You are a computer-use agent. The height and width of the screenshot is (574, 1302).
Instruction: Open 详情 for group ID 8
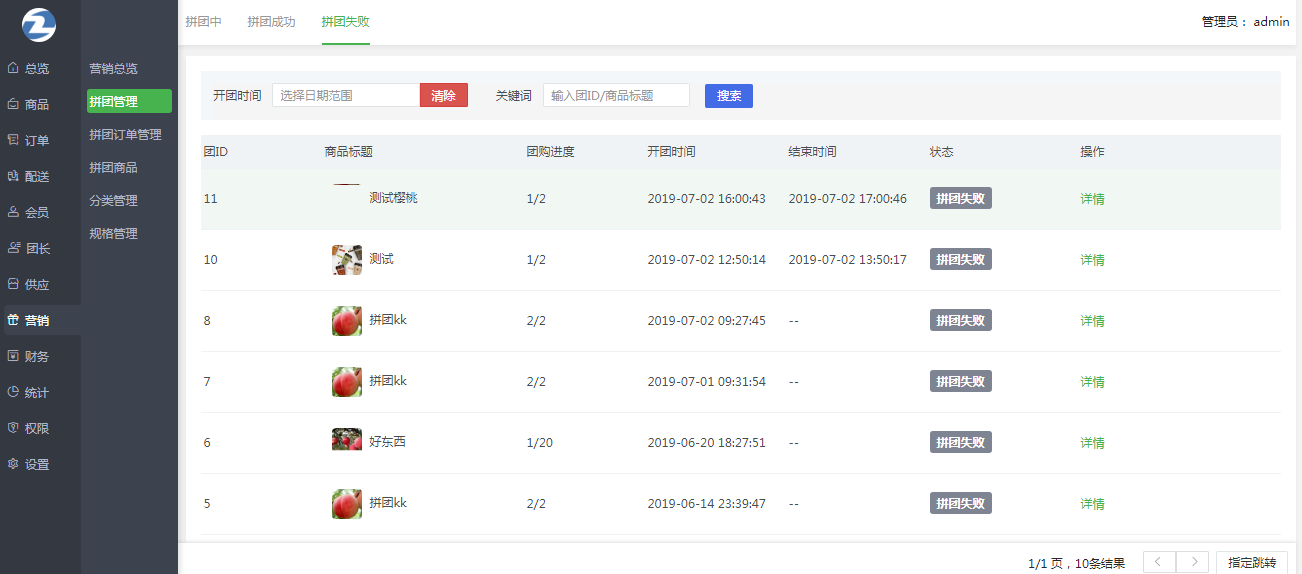pos(1092,321)
